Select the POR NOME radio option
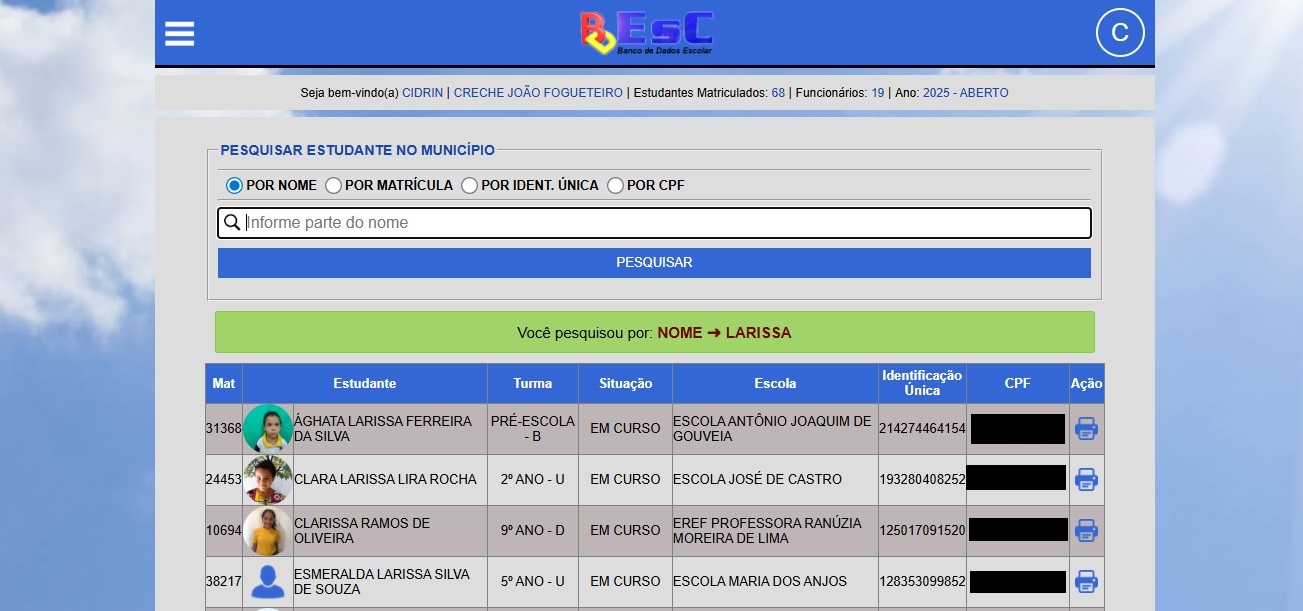The height and width of the screenshot is (611, 1303). [235, 185]
